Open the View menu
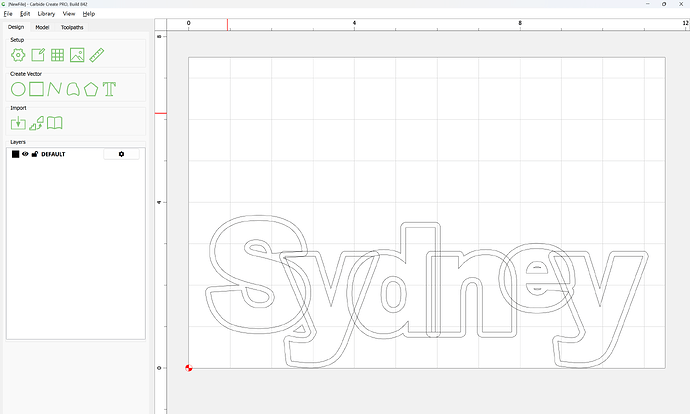Screen dimensions: 690x414 [x=69, y=14]
